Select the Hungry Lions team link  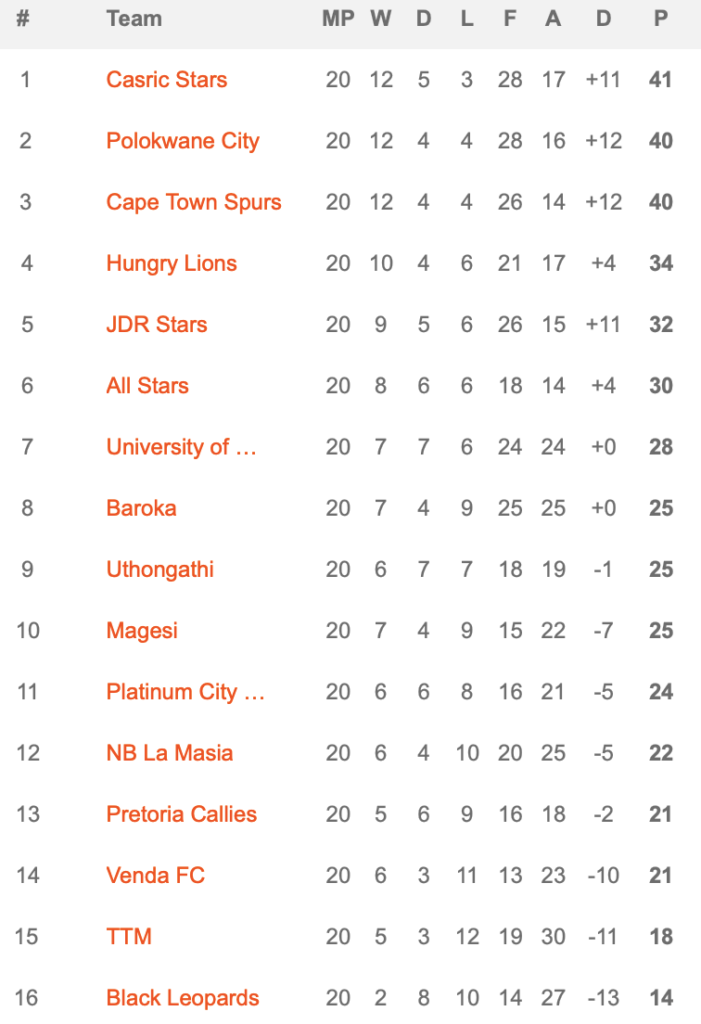click(x=171, y=264)
